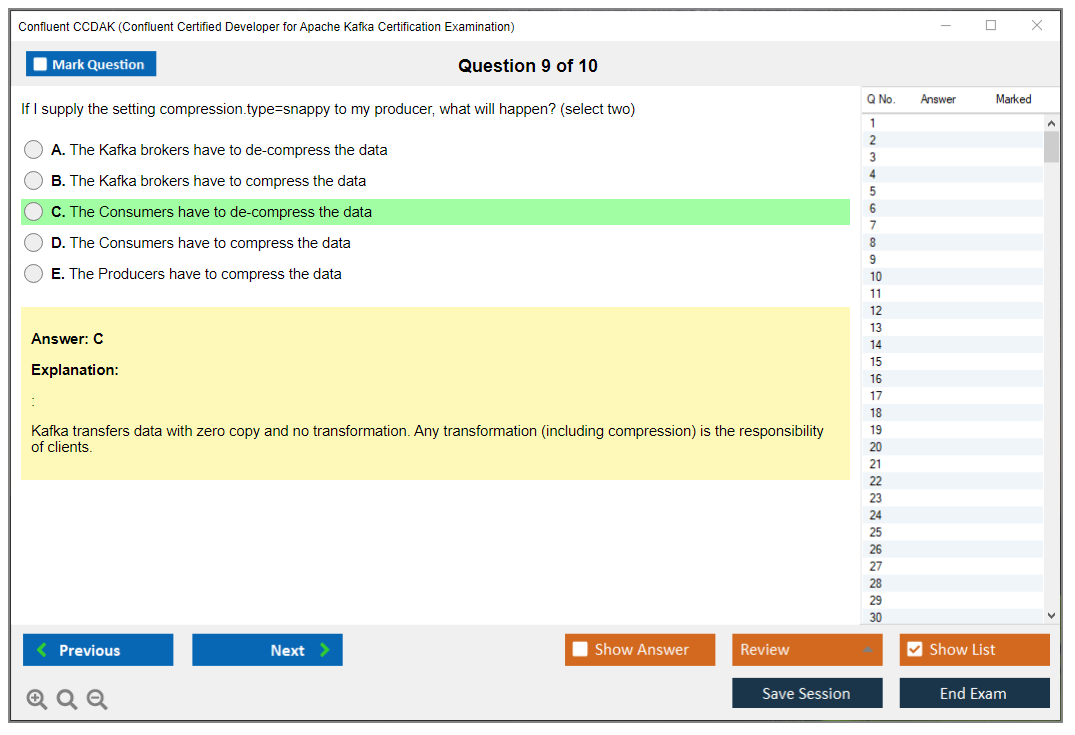This screenshot has height=735, width=1075.
Task: Click the zoom out magnifier icon
Action: pyautogui.click(x=97, y=699)
